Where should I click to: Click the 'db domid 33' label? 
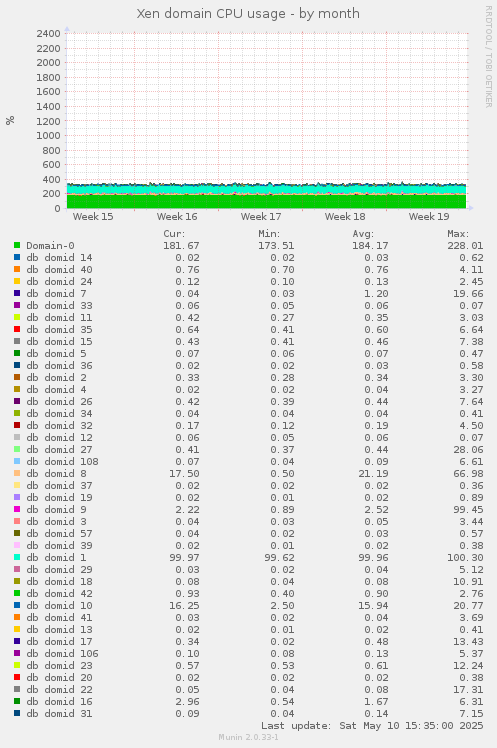[59, 305]
